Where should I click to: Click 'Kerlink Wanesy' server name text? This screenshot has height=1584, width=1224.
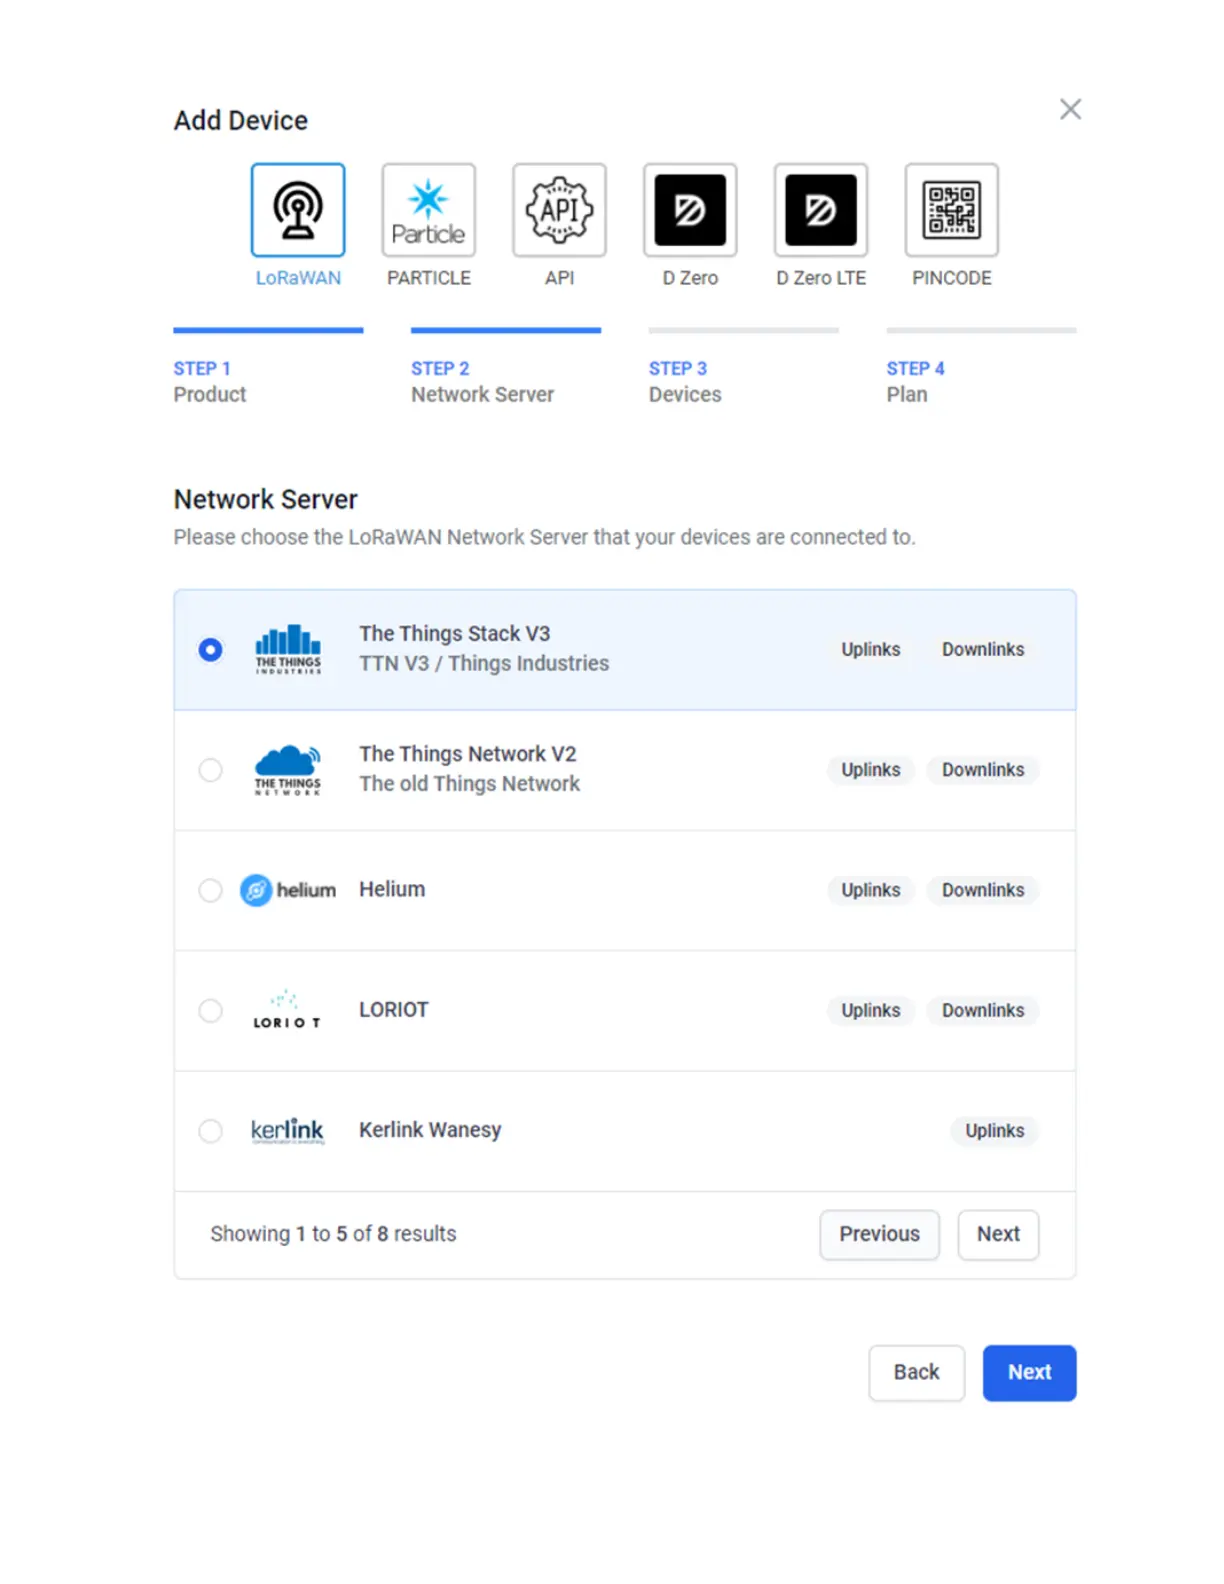[430, 1130]
